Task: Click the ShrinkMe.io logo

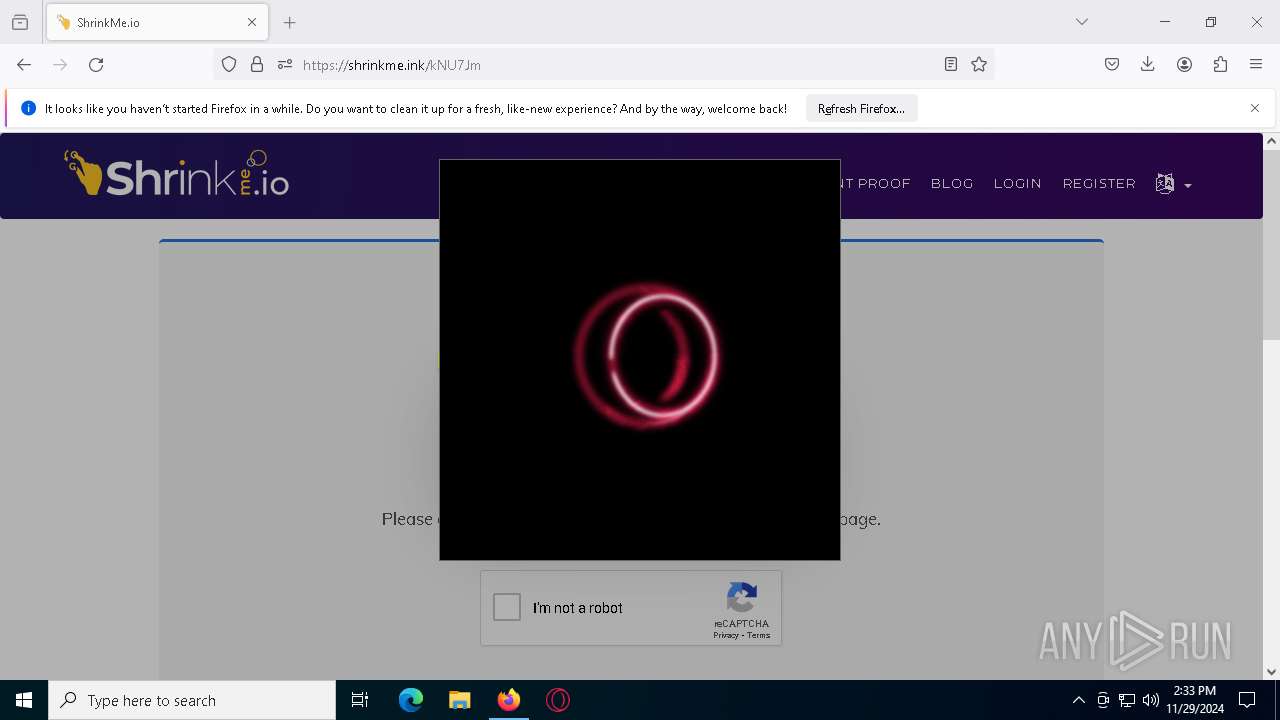Action: pyautogui.click(x=177, y=173)
